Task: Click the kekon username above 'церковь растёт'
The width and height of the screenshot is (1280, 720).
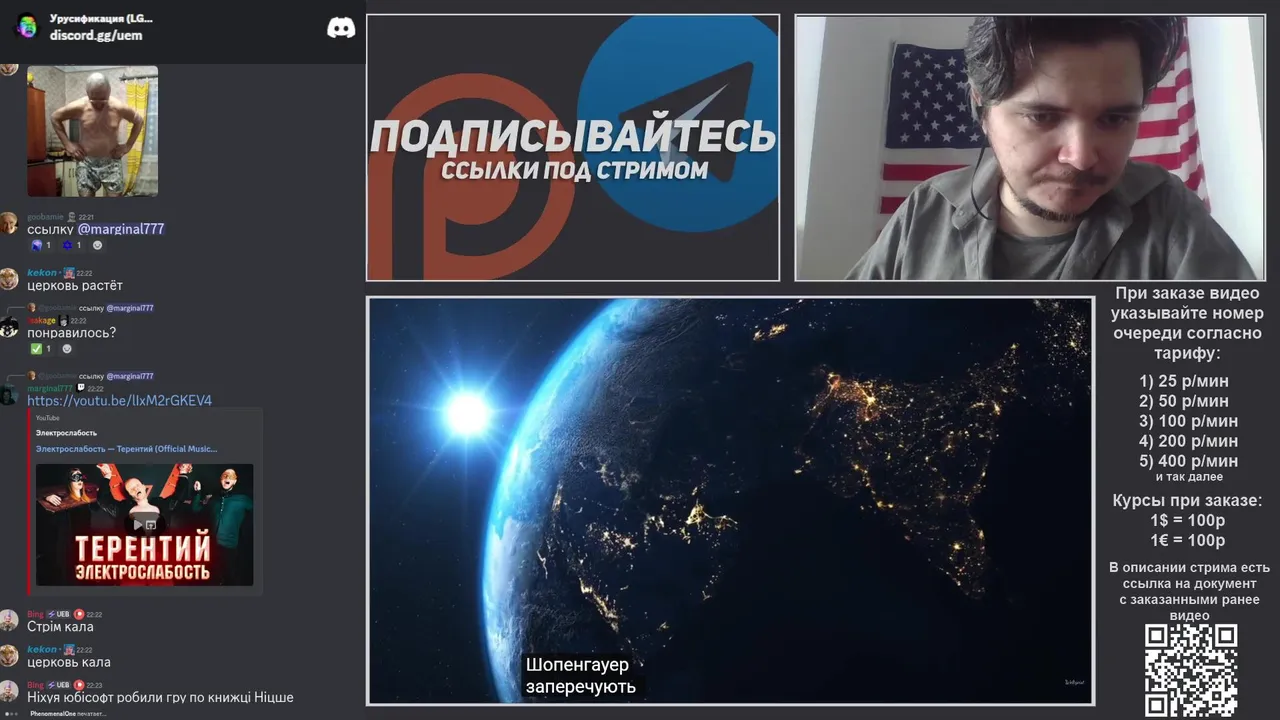Action: pos(42,272)
